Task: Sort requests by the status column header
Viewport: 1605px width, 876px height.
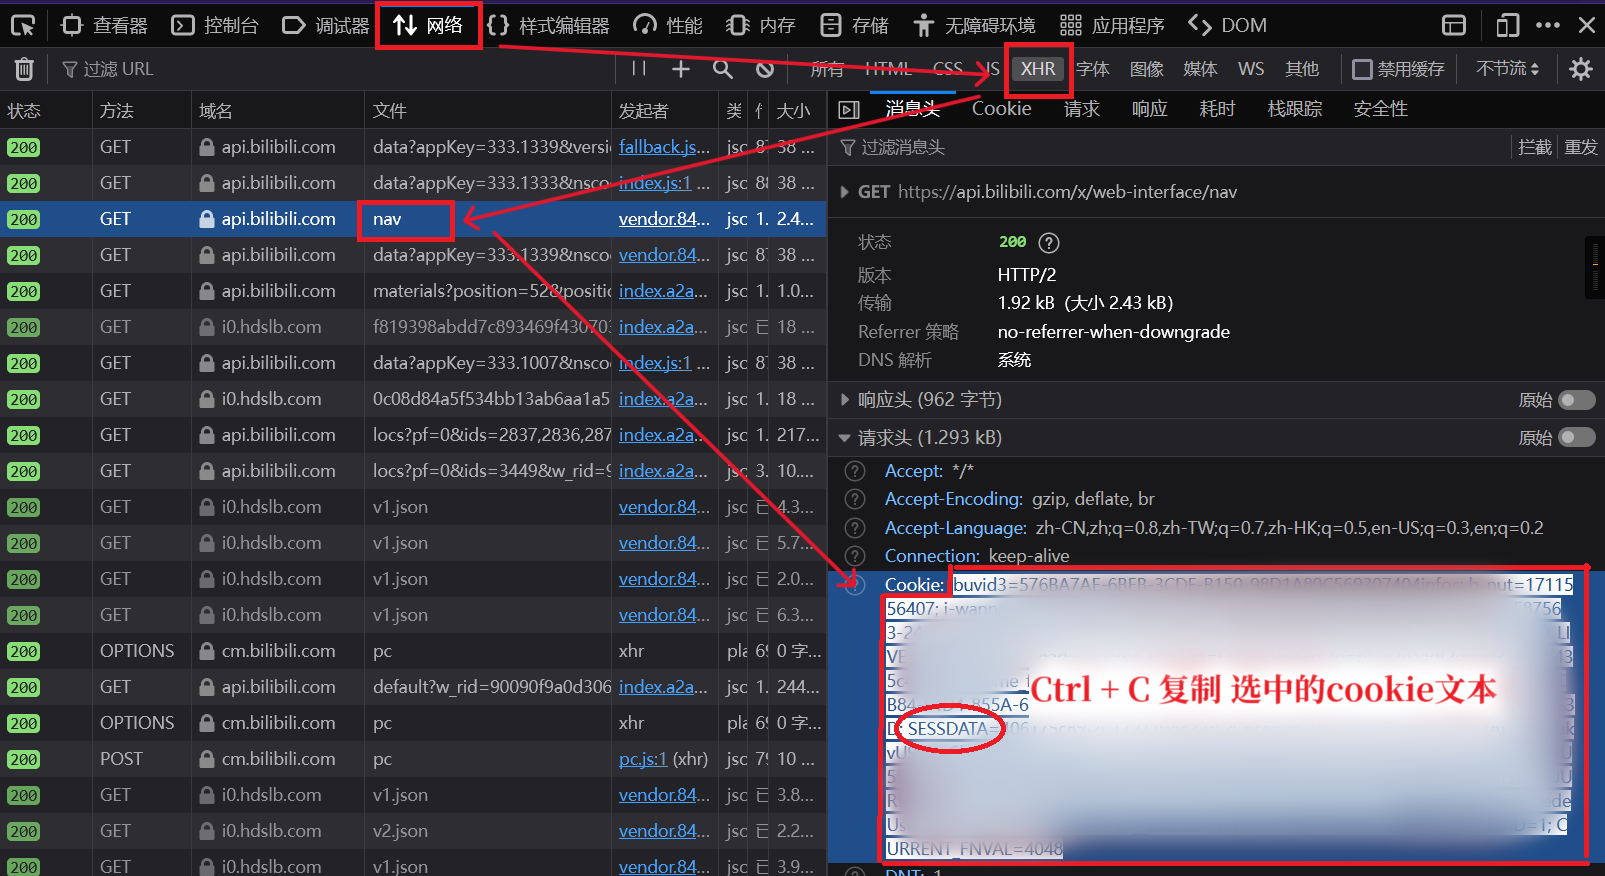Action: 45,110
